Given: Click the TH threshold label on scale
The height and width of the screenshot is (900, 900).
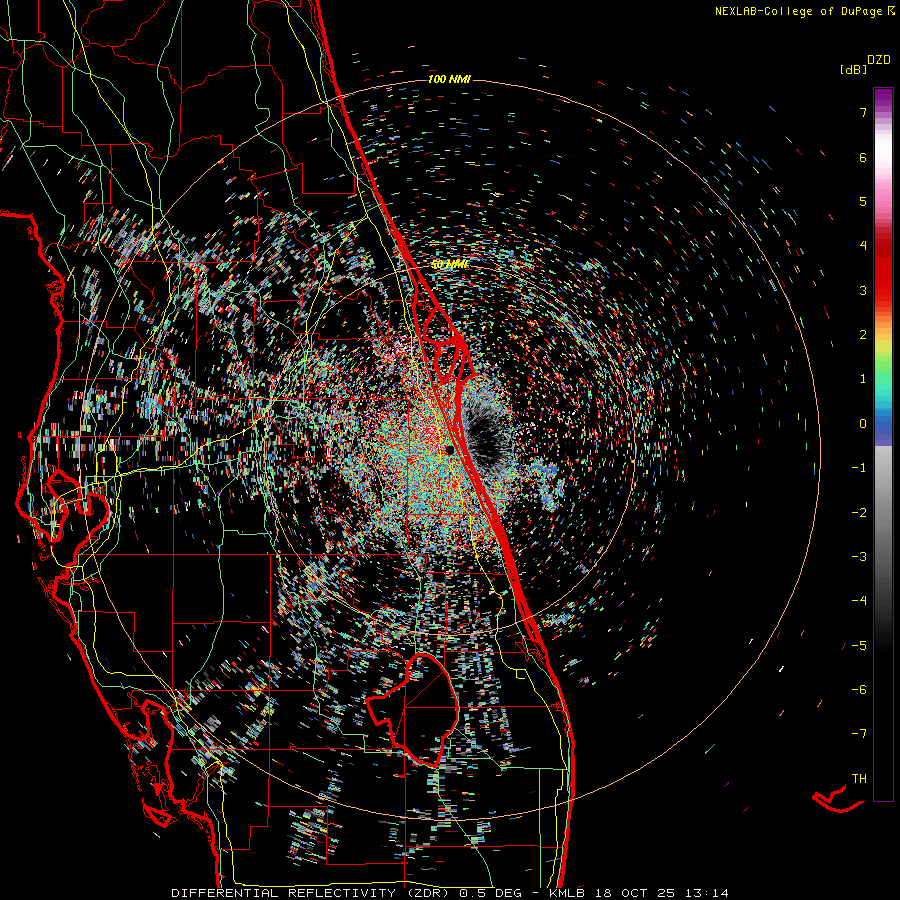Looking at the screenshot, I should [x=859, y=779].
